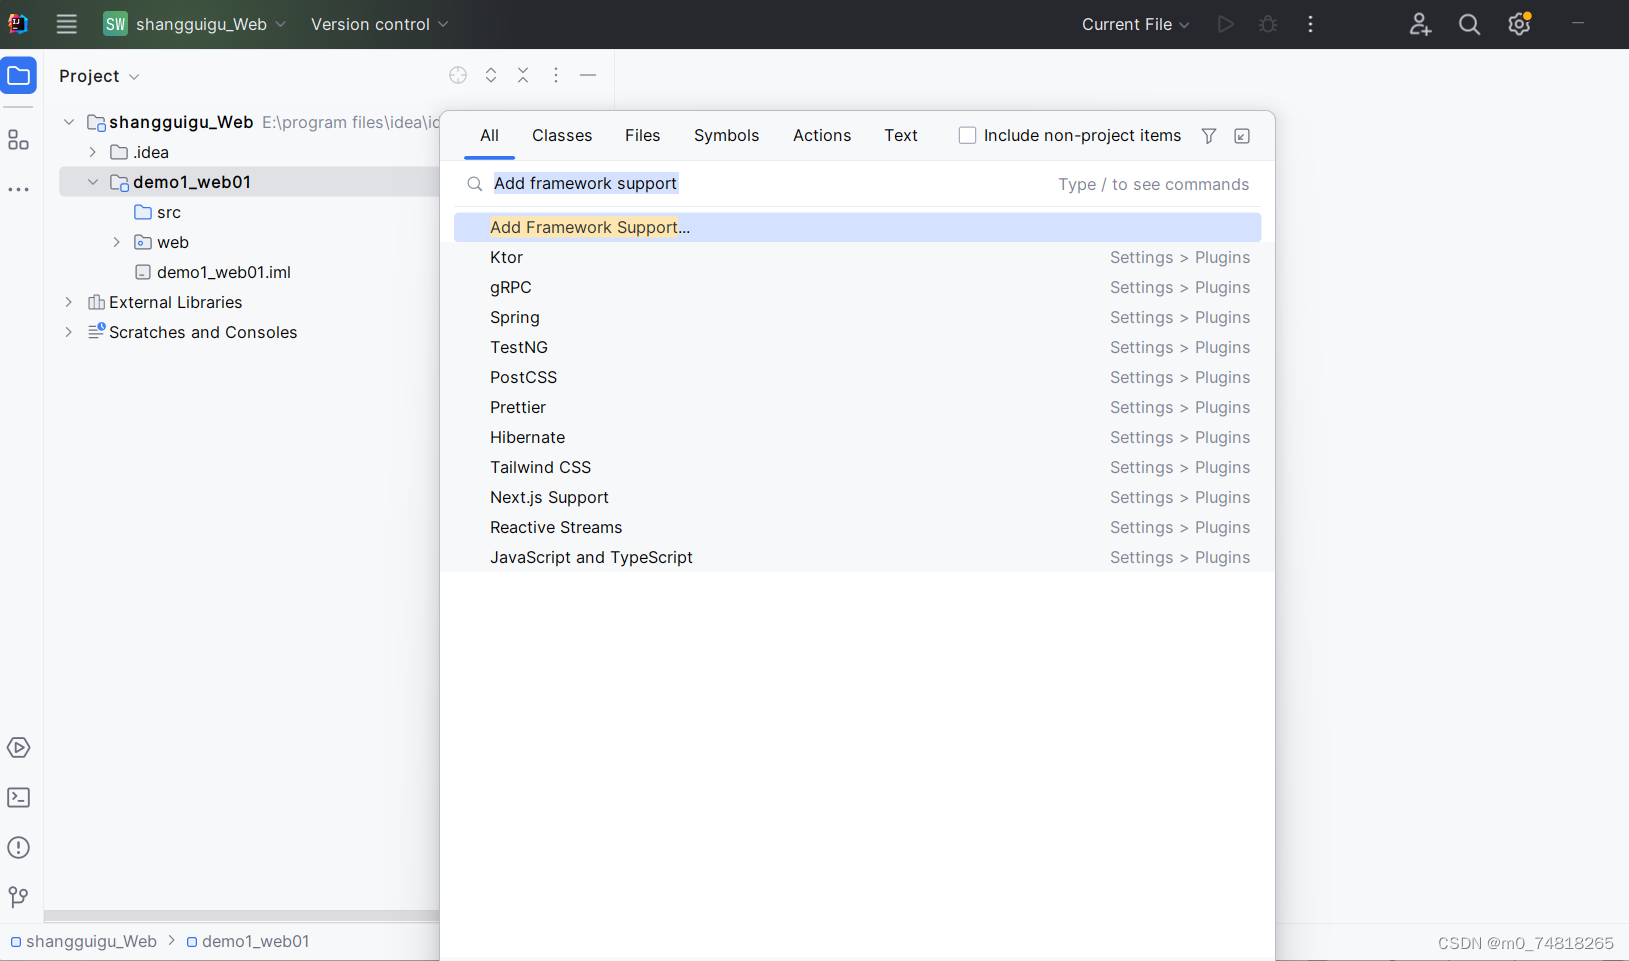The width and height of the screenshot is (1629, 961).
Task: Open the Services tool window icon
Action: click(18, 748)
